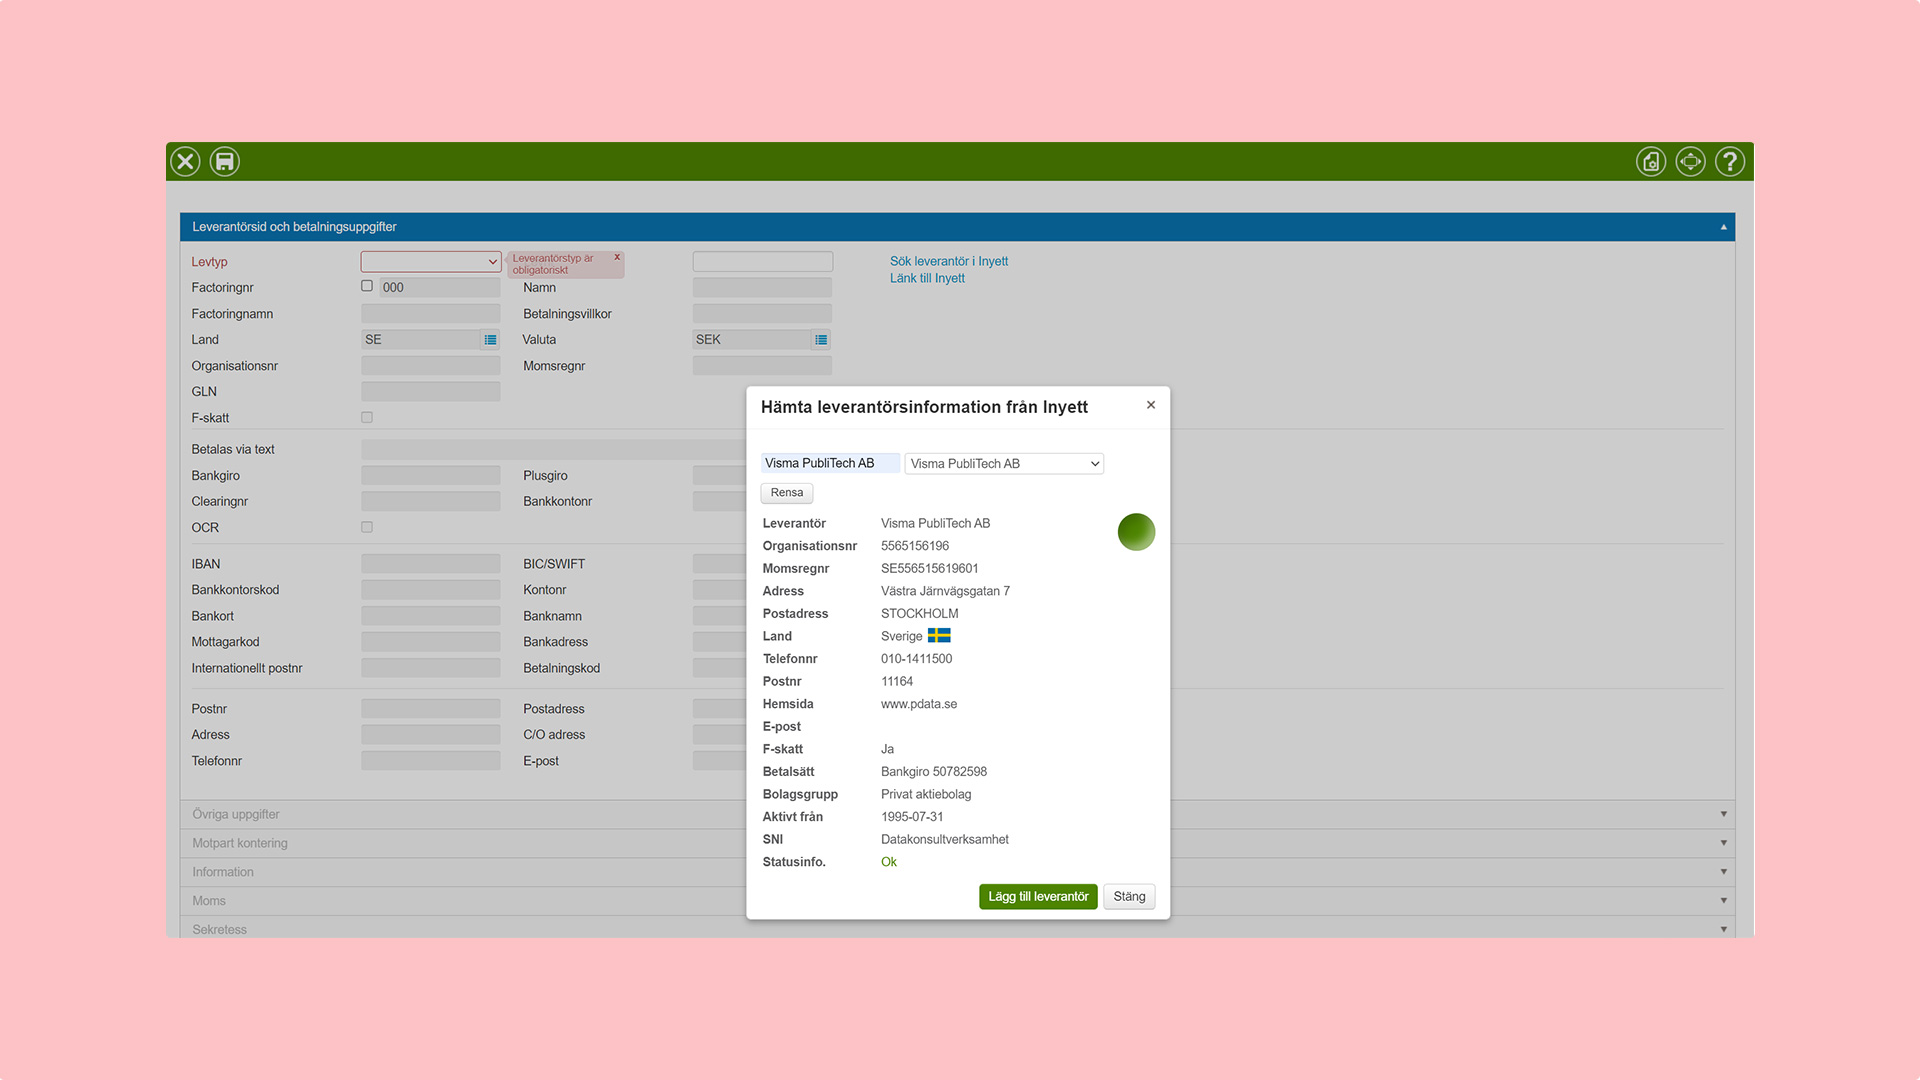
Task: Click the document lock icon in toolbar
Action: (1651, 161)
